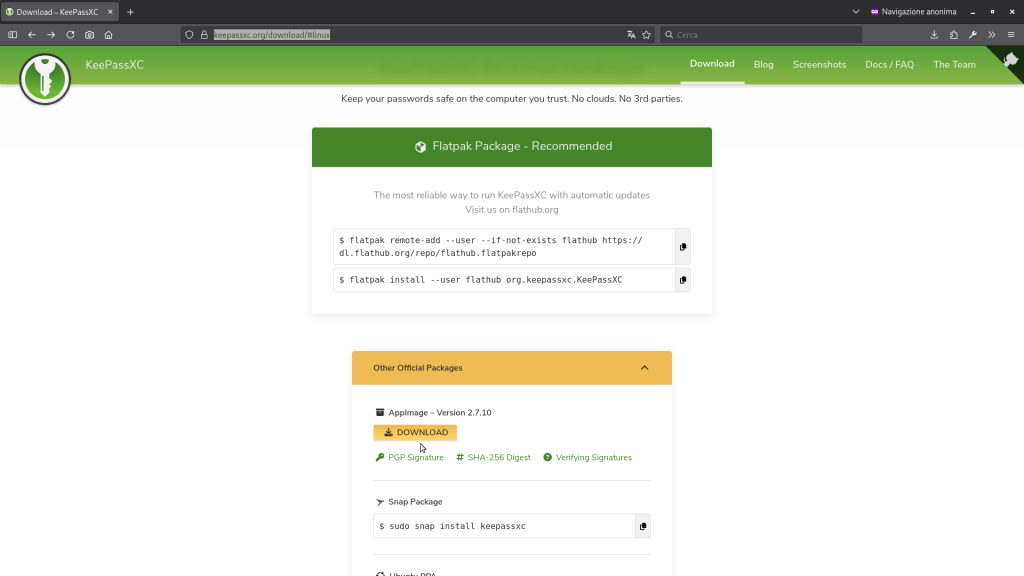This screenshot has width=1024, height=576.
Task: Open the Blog nav item
Action: 763,65
